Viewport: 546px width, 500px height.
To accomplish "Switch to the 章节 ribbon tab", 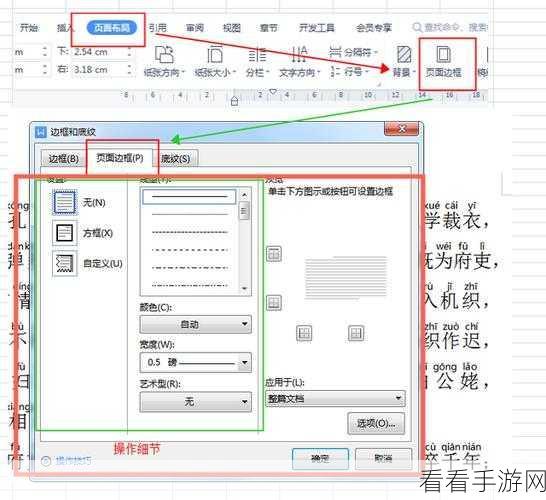I will 268,28.
